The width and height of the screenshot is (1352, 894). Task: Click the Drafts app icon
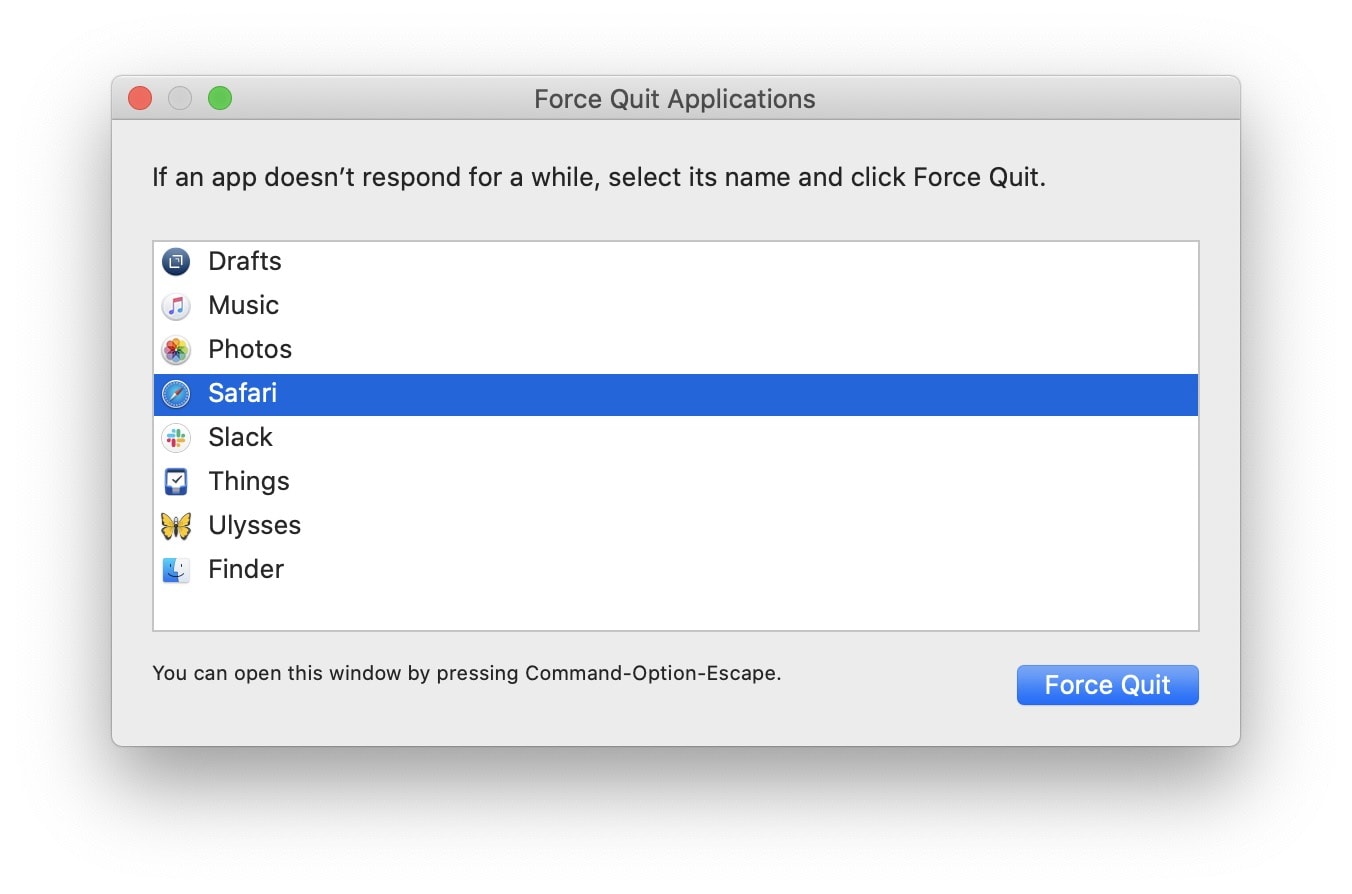coord(176,262)
